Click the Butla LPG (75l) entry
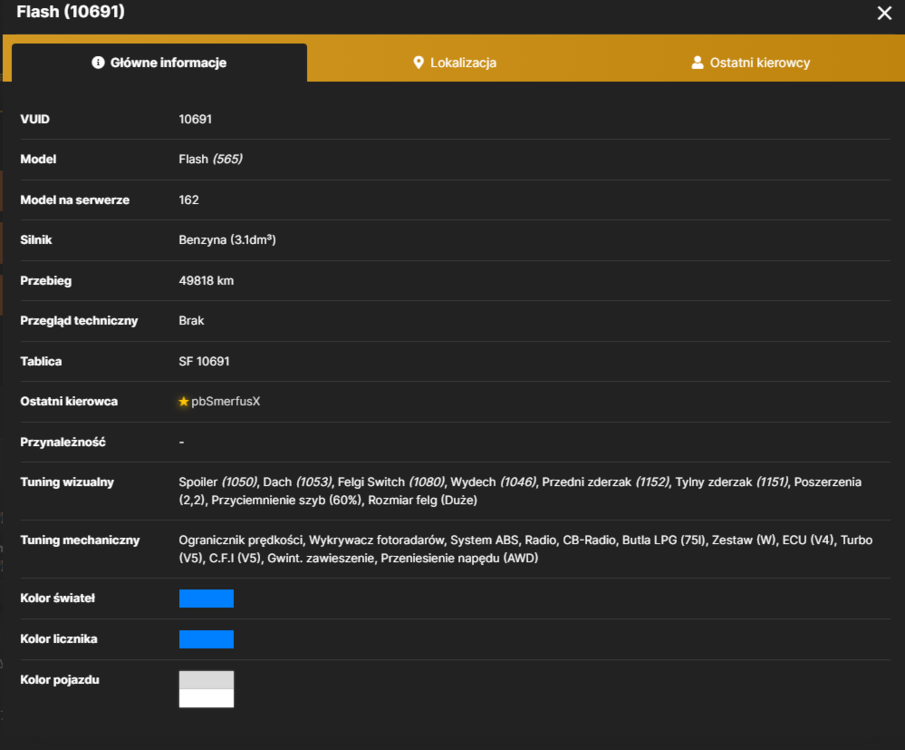 point(664,540)
